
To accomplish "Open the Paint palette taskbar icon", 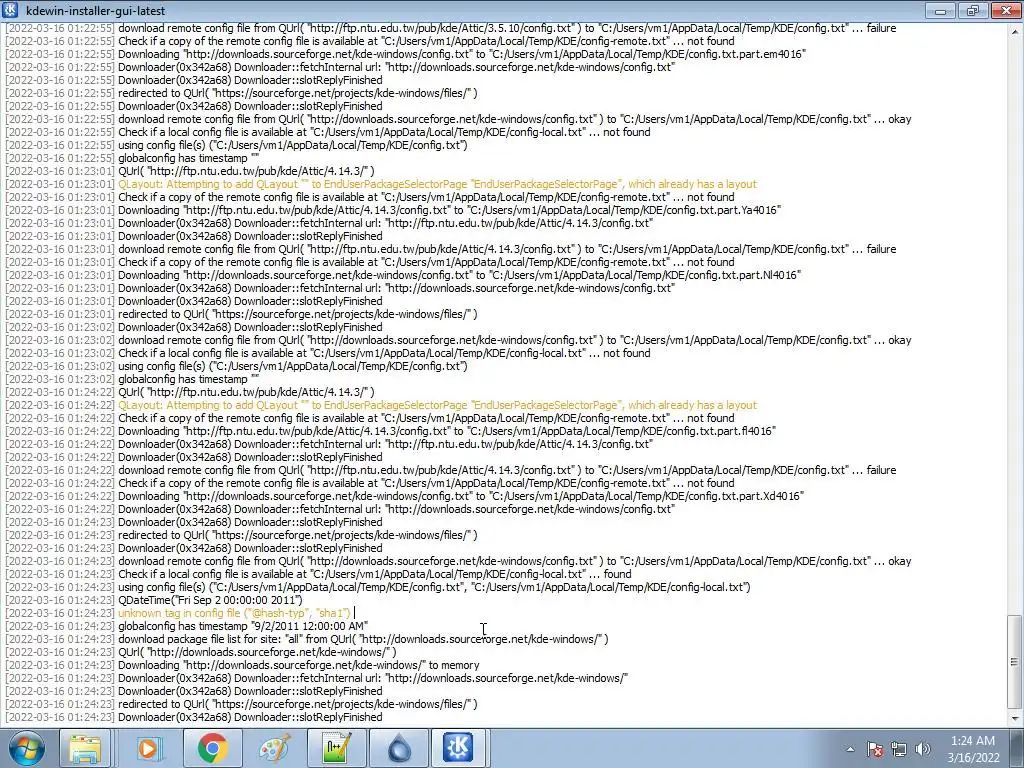I will tap(274, 748).
